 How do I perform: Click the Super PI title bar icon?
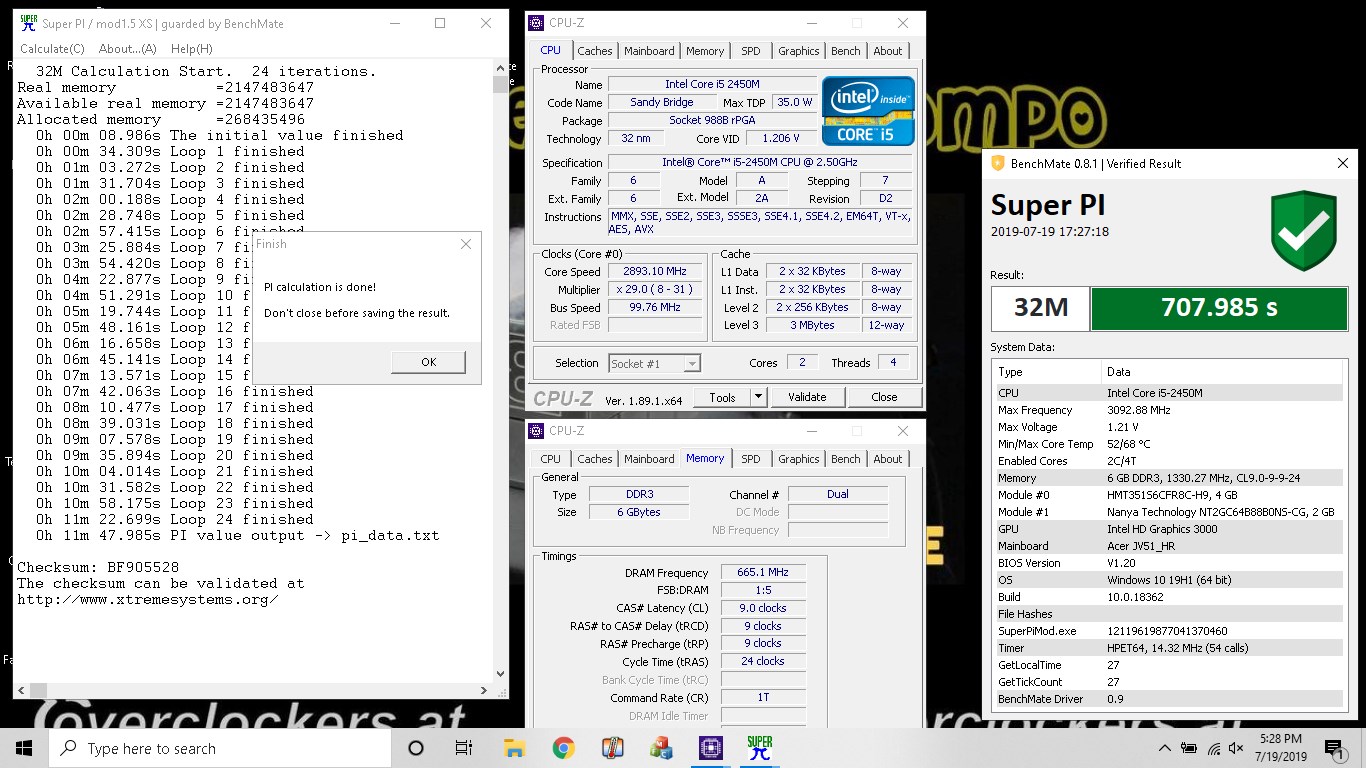[x=29, y=23]
